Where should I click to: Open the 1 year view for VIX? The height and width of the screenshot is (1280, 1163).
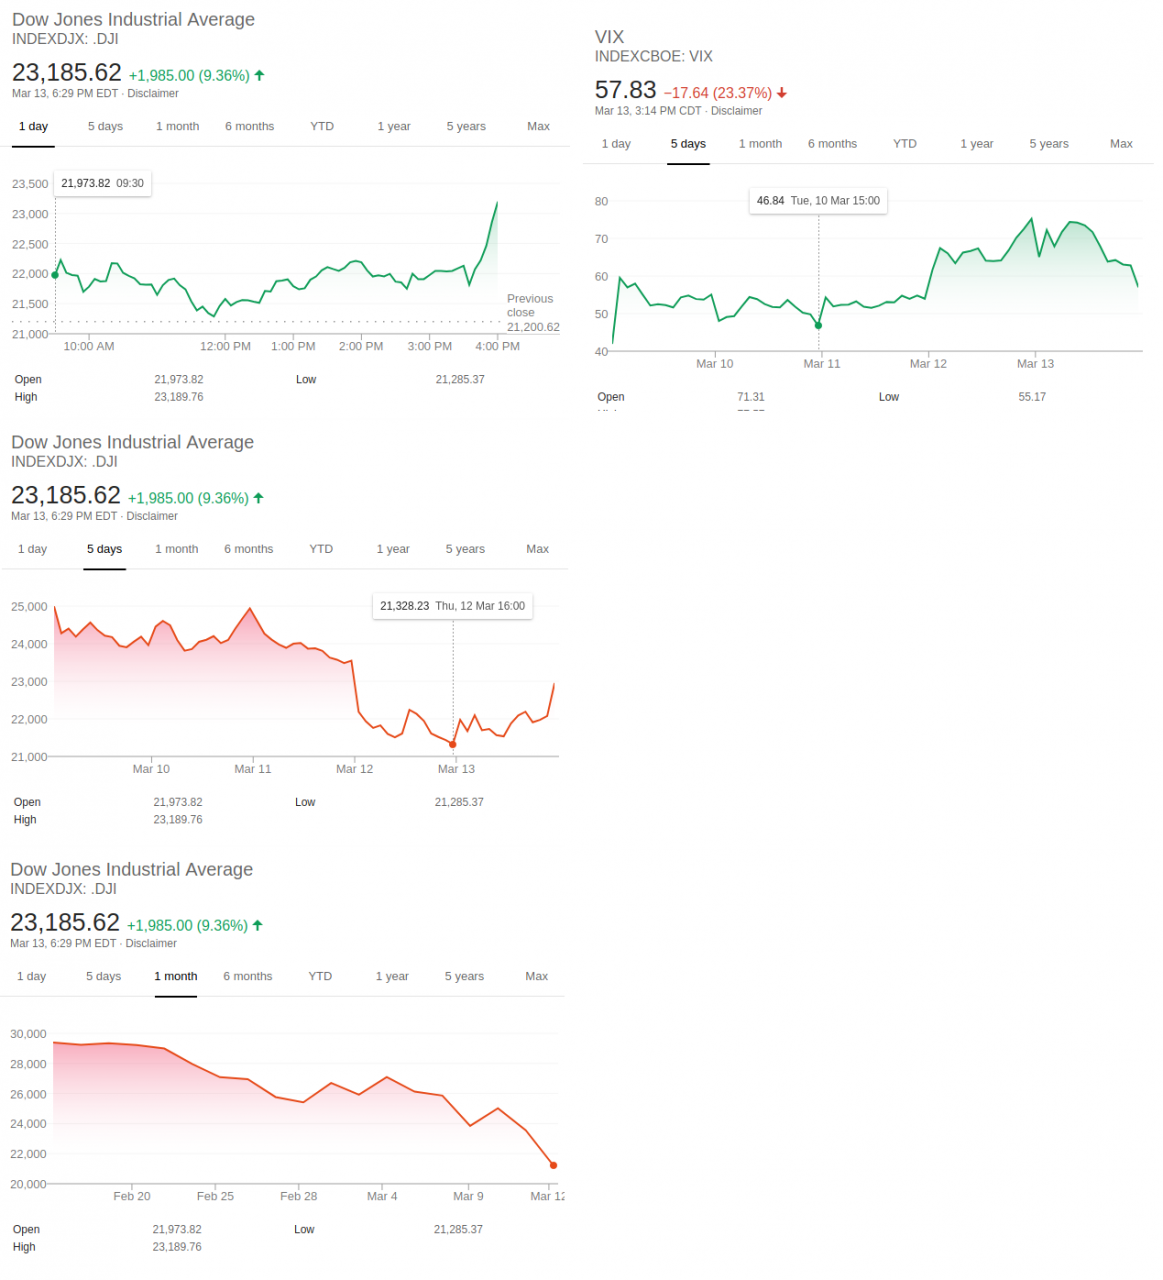coord(976,144)
